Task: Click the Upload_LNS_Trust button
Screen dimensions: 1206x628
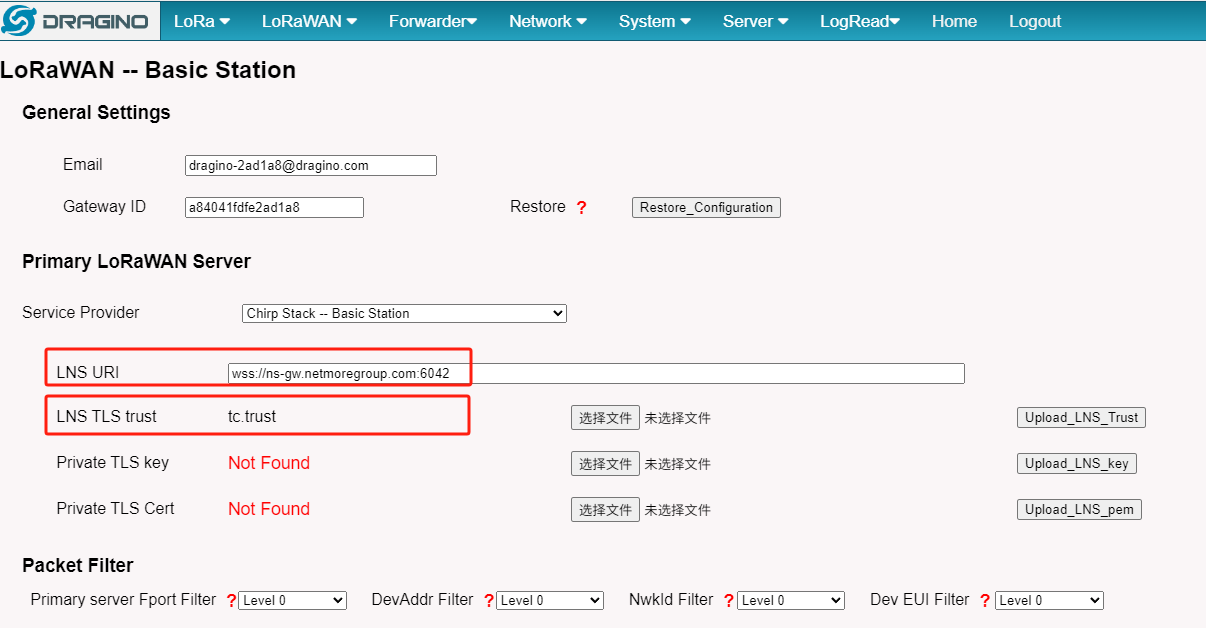Action: [x=1081, y=418]
